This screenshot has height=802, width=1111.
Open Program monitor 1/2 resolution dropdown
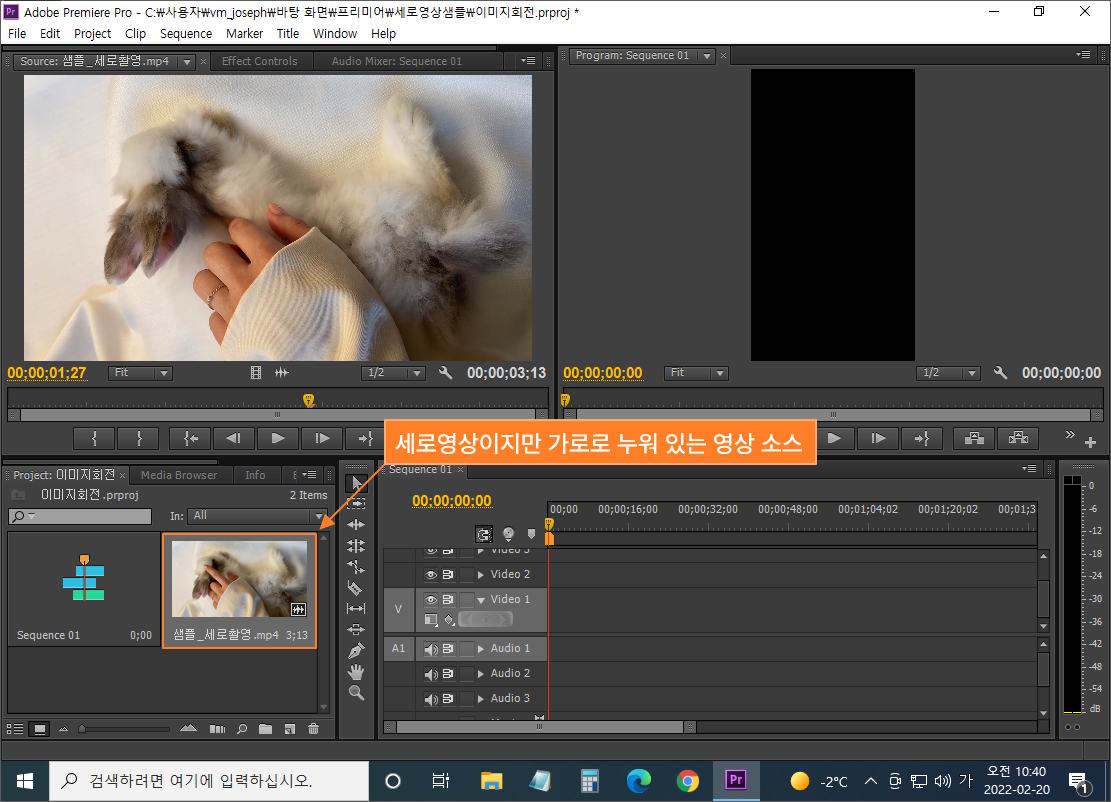coord(948,373)
